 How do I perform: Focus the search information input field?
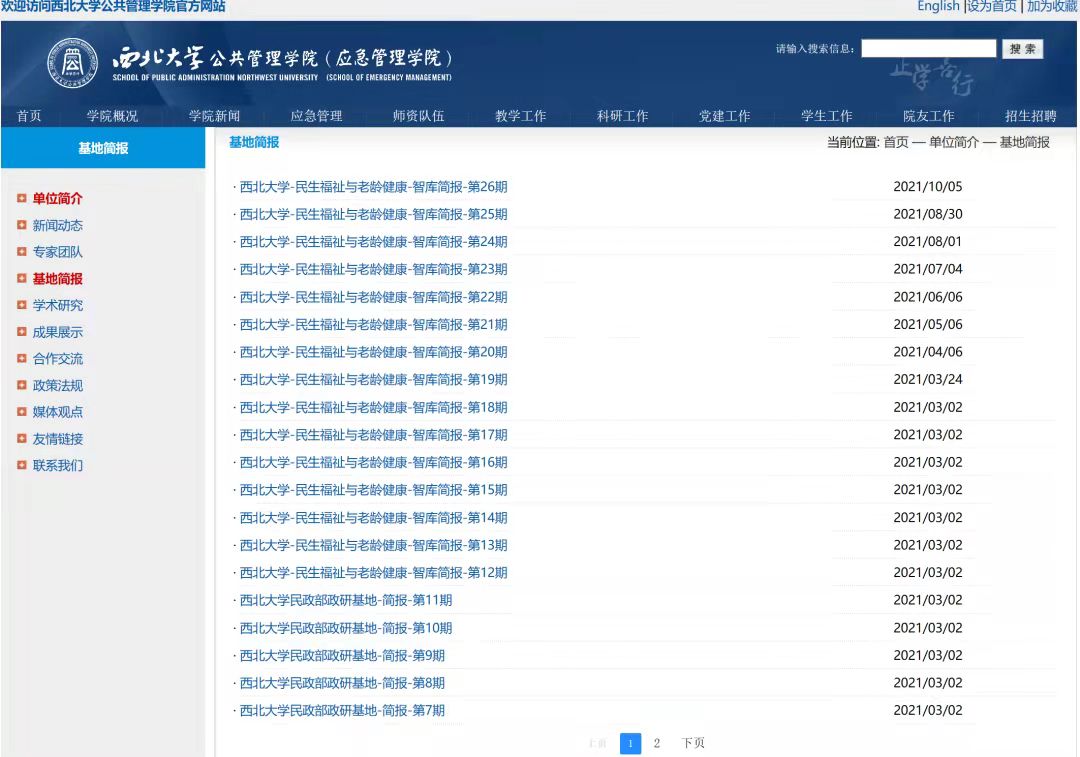click(928, 49)
